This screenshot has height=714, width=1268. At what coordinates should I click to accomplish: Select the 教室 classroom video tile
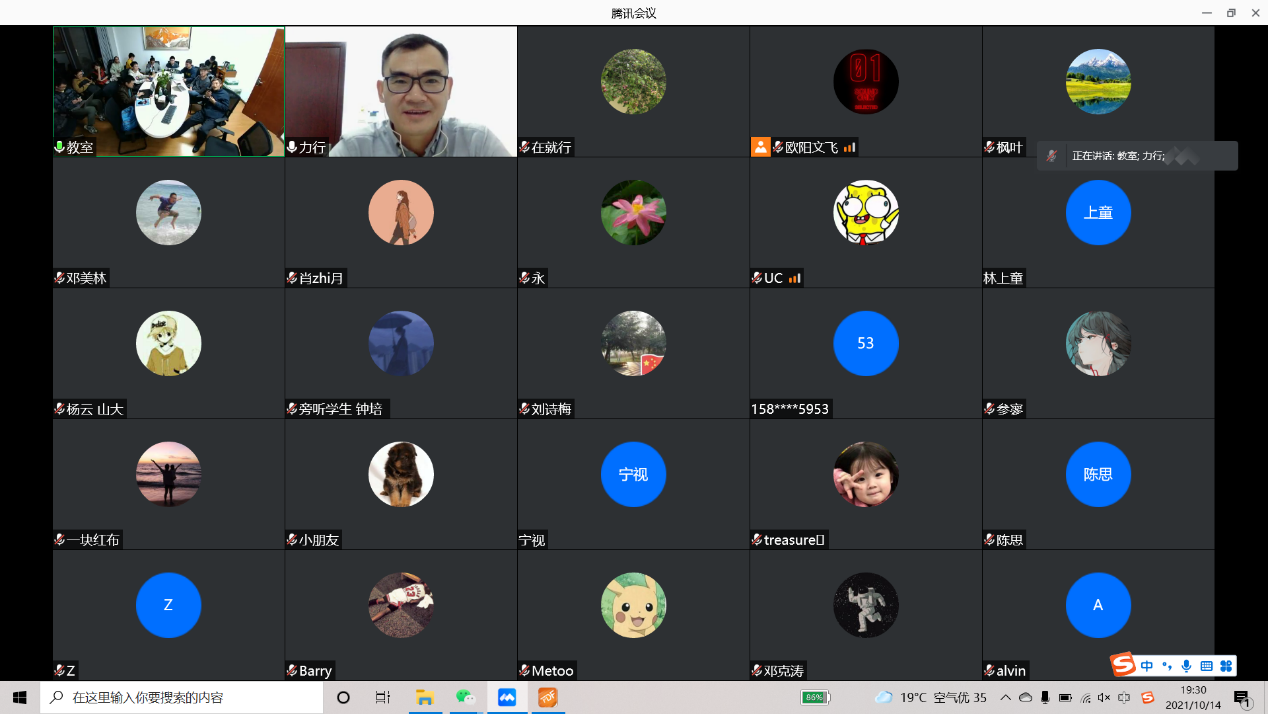pos(169,91)
